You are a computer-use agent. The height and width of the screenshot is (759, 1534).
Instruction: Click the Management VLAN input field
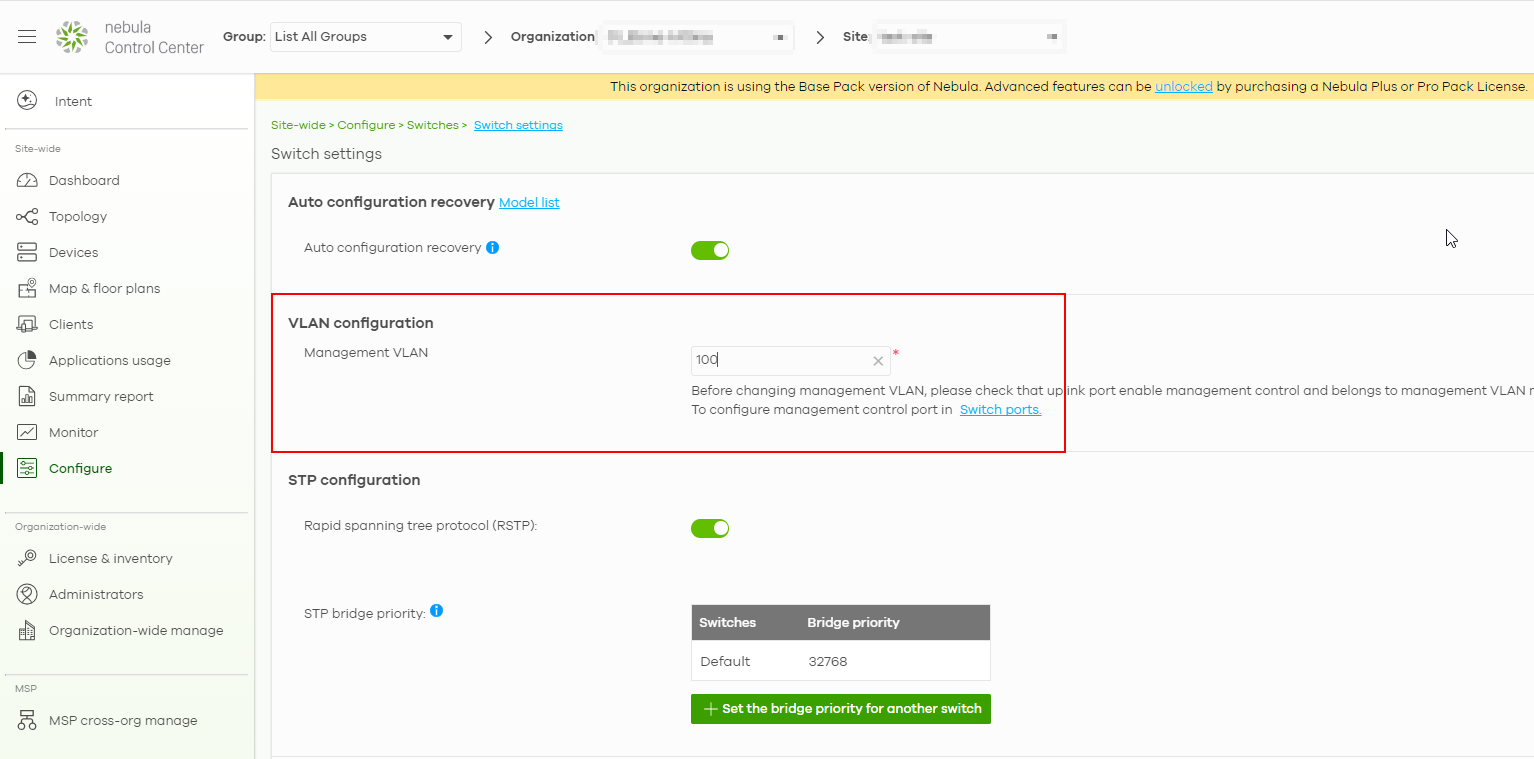(780, 361)
